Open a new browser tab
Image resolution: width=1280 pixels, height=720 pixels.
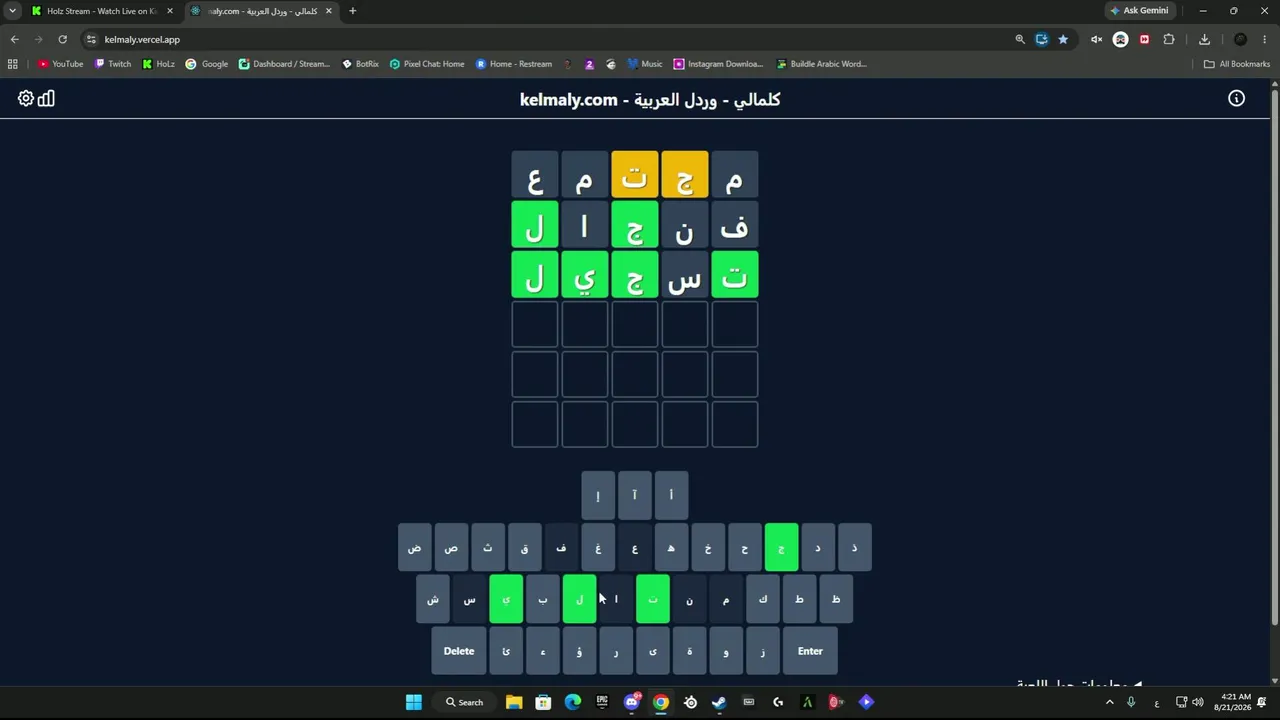tap(352, 11)
